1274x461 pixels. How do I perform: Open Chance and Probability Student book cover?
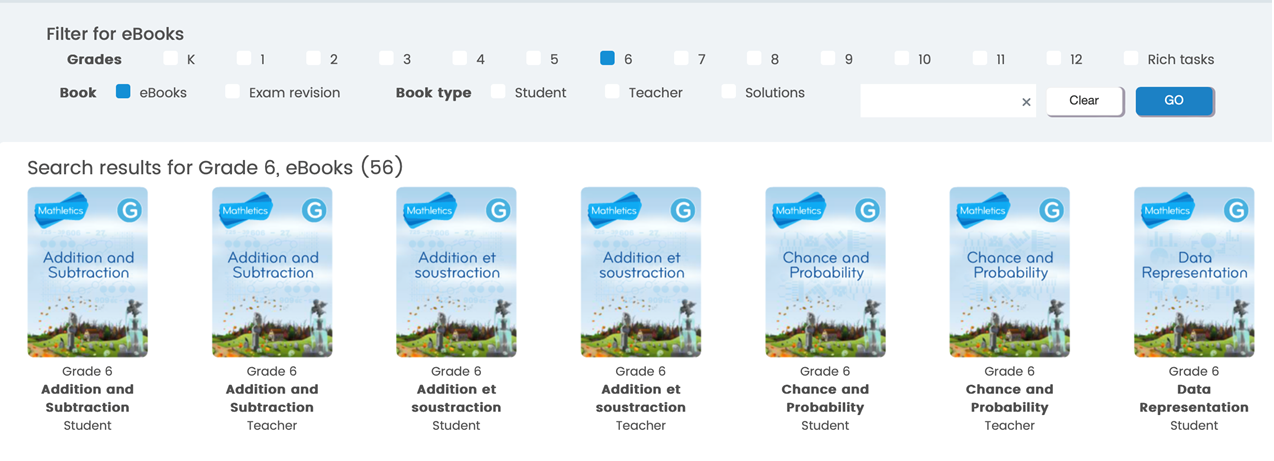coord(825,272)
